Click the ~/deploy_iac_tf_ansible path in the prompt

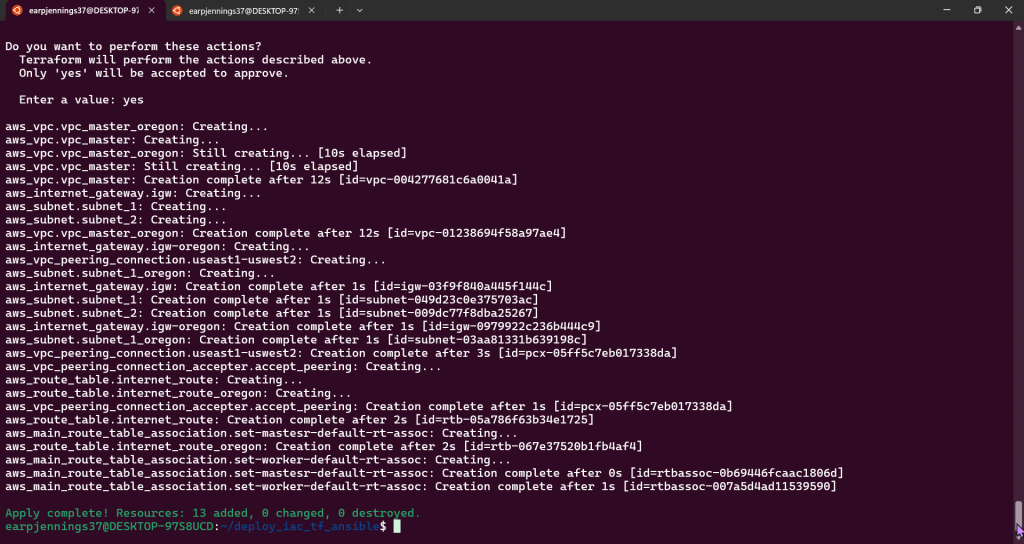point(300,526)
